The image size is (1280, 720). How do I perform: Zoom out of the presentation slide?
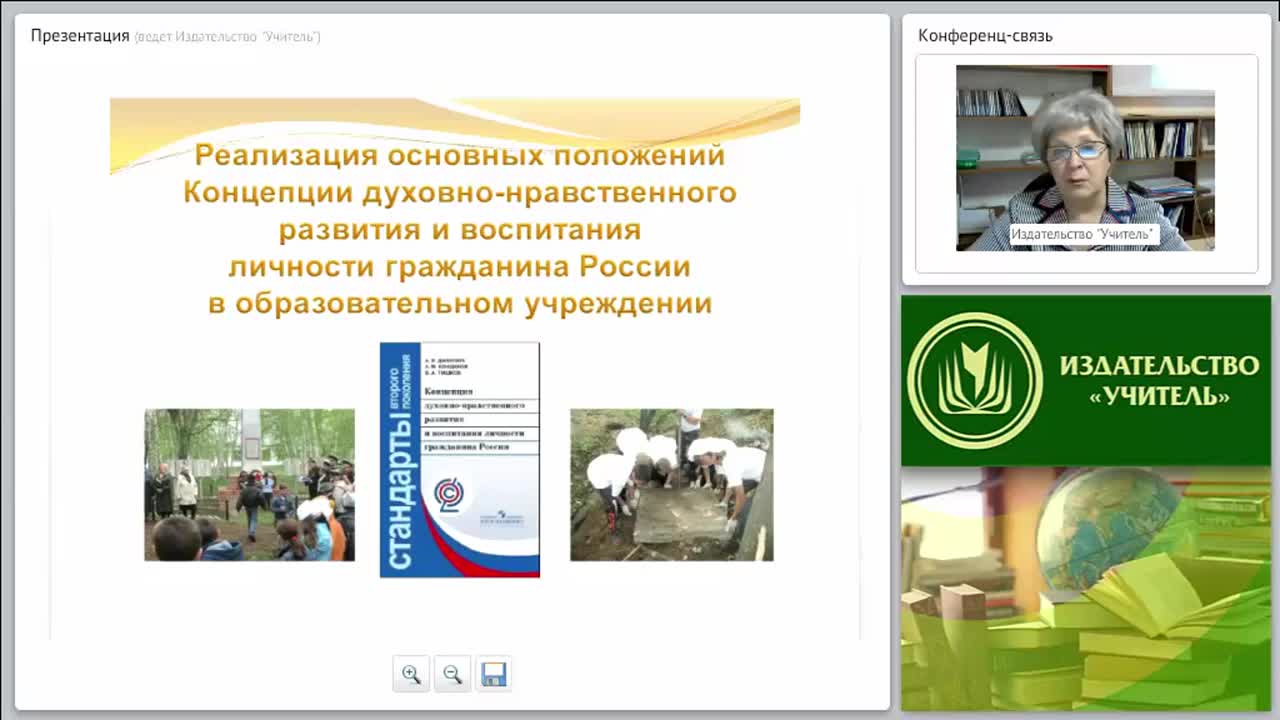pos(452,674)
